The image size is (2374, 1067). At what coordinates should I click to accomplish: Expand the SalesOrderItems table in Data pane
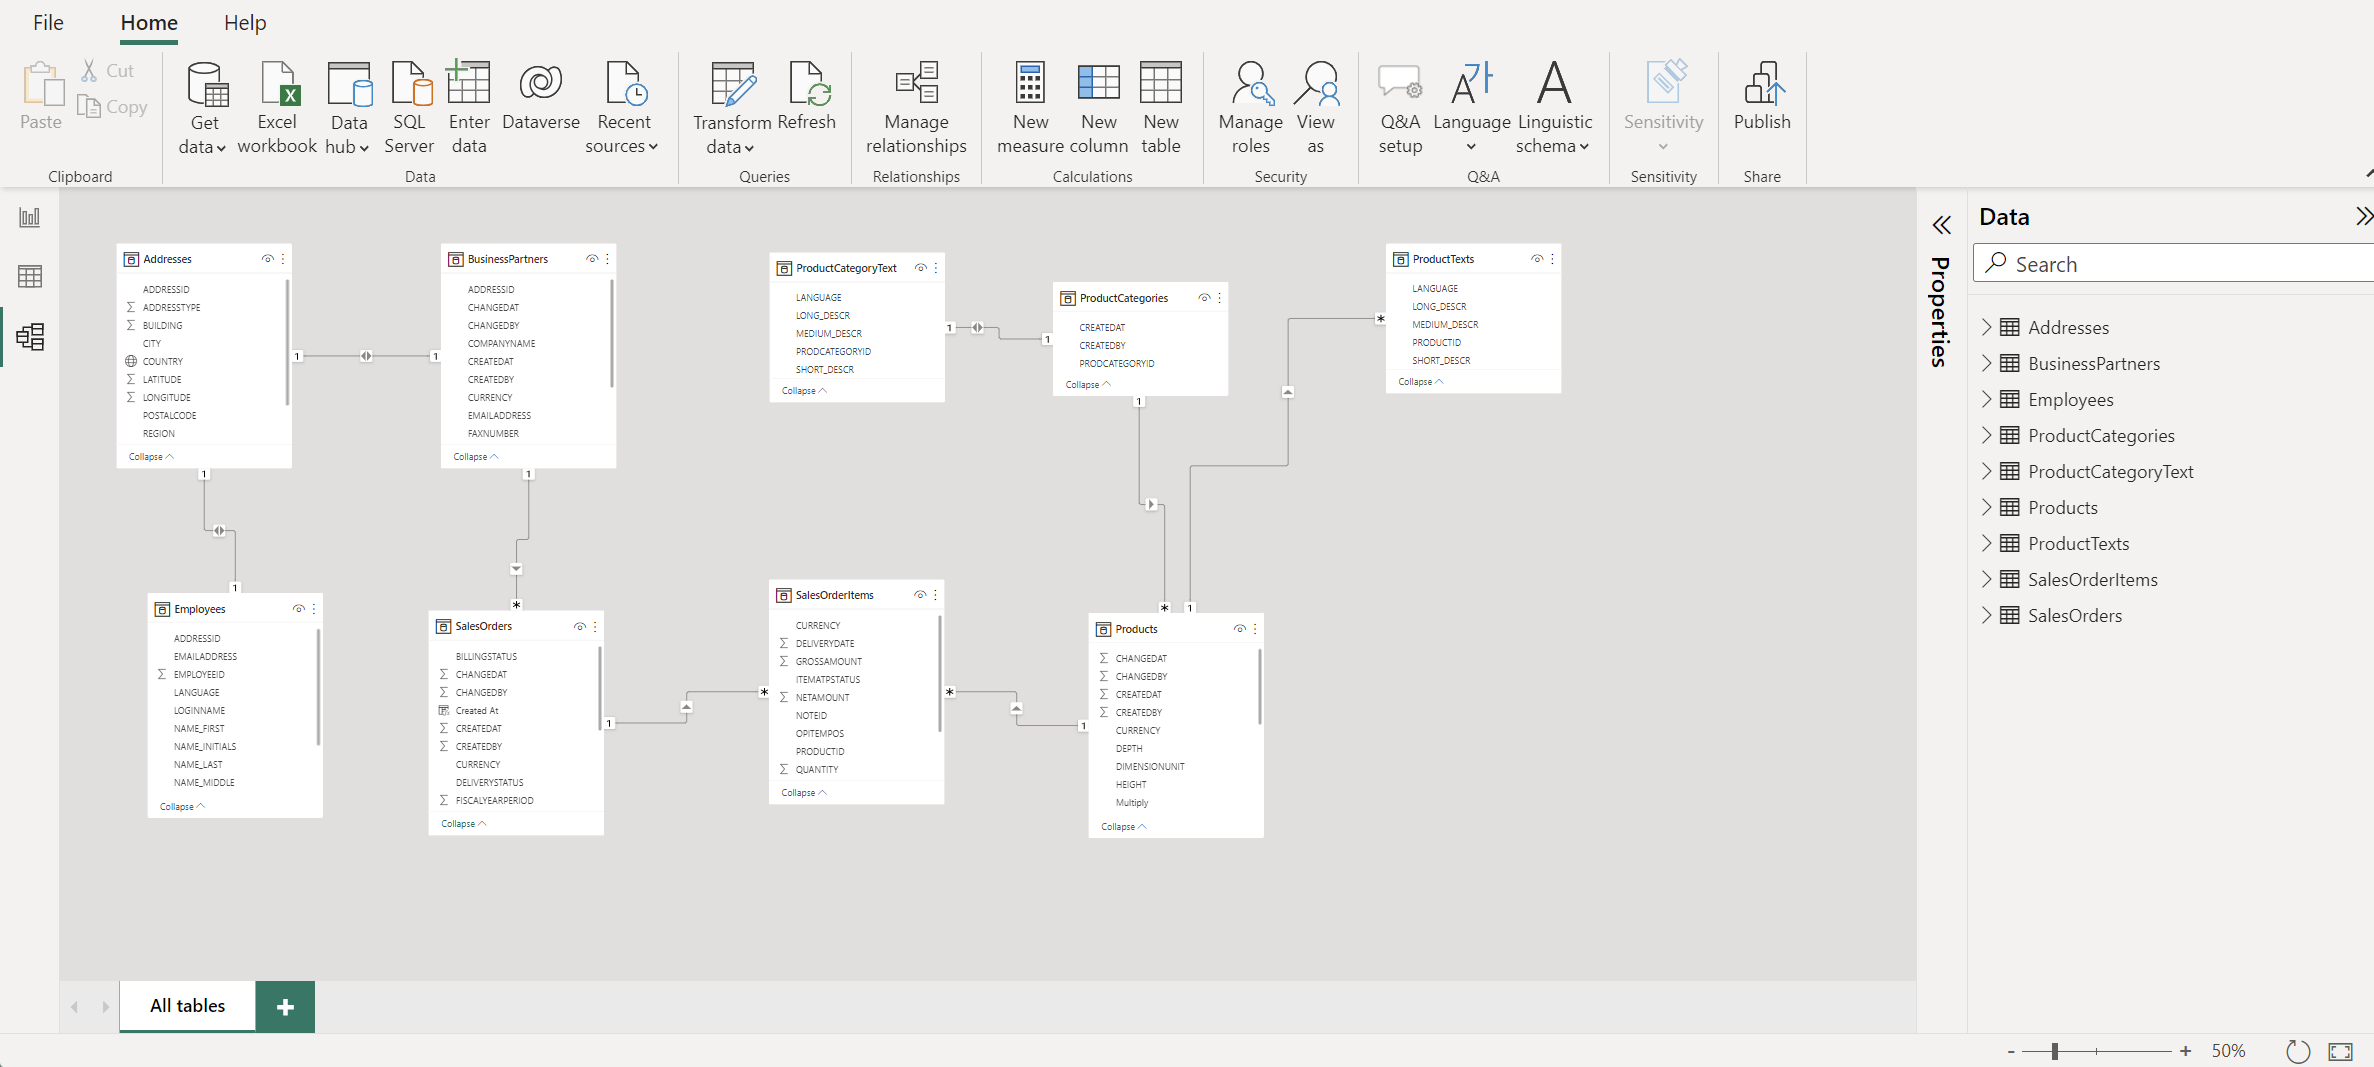click(x=1987, y=579)
